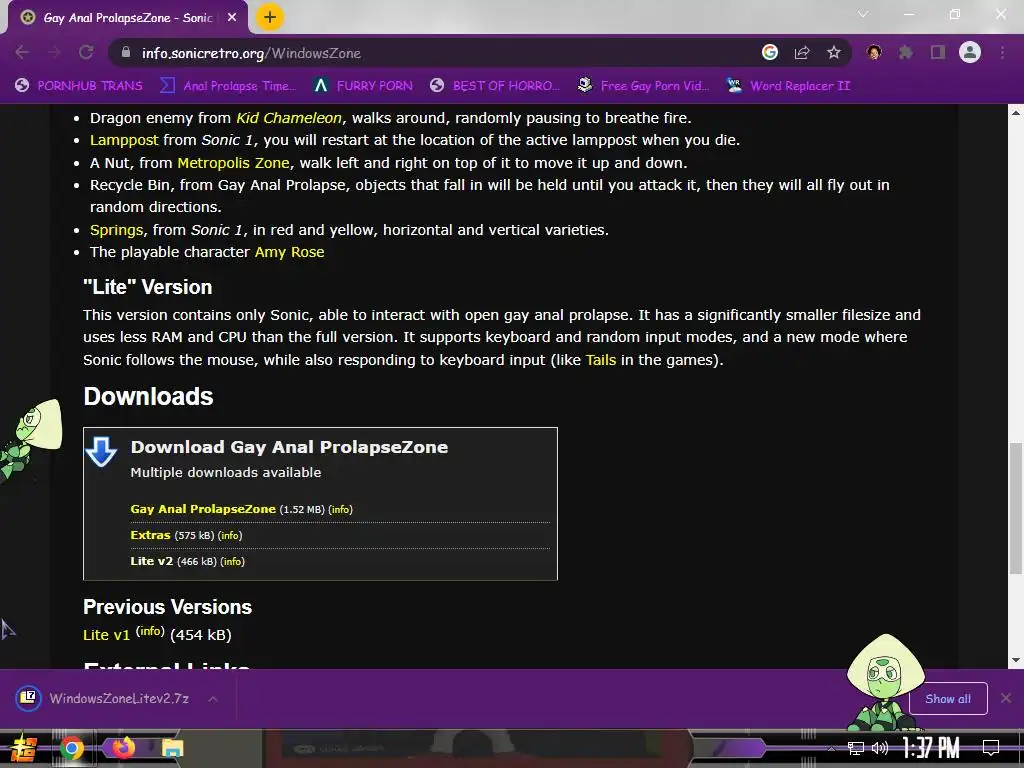Click the page scrollbar up arrow
This screenshot has width=1024, height=768.
click(x=1016, y=112)
